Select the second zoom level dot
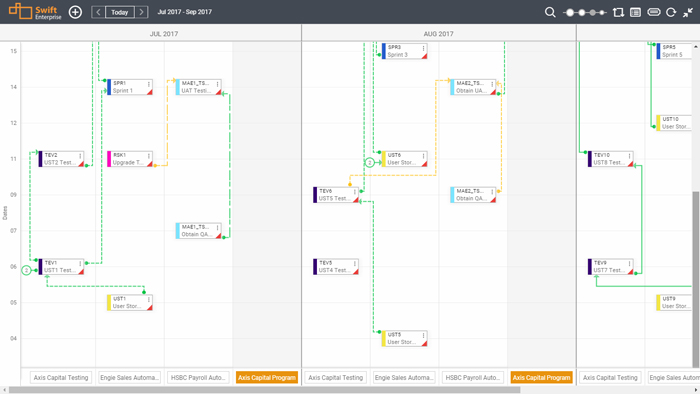The image size is (700, 394). 582,12
